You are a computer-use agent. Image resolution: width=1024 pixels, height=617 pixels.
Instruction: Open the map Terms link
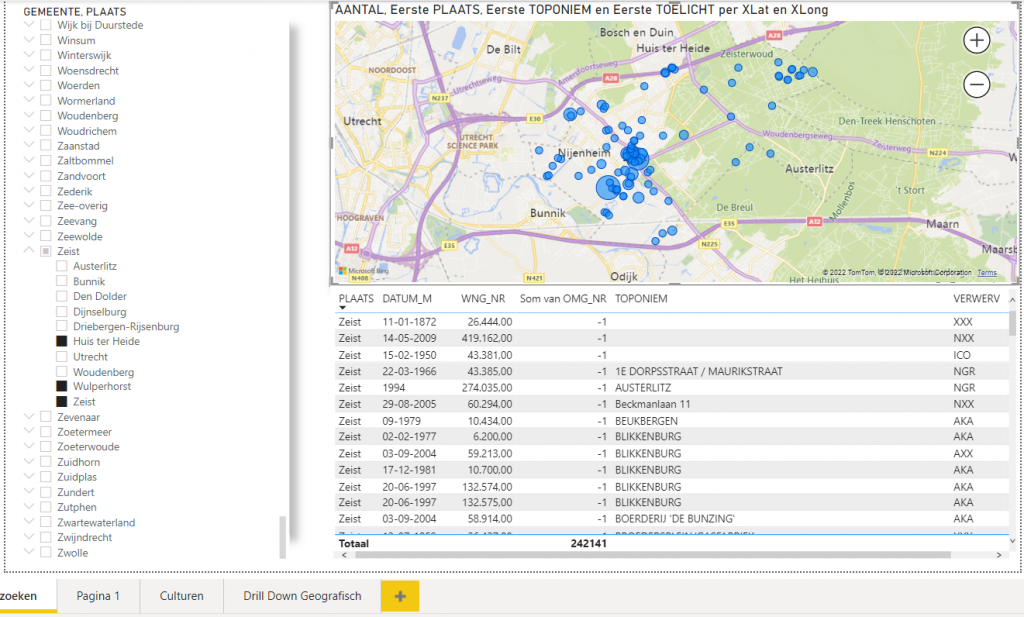point(986,272)
